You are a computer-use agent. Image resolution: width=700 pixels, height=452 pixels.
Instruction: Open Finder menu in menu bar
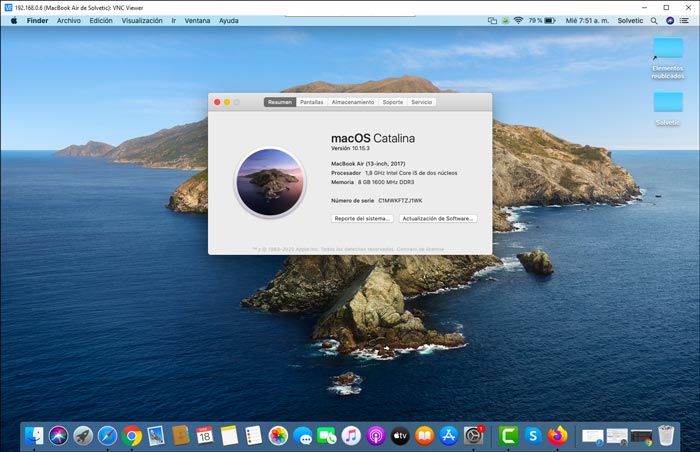[38, 21]
